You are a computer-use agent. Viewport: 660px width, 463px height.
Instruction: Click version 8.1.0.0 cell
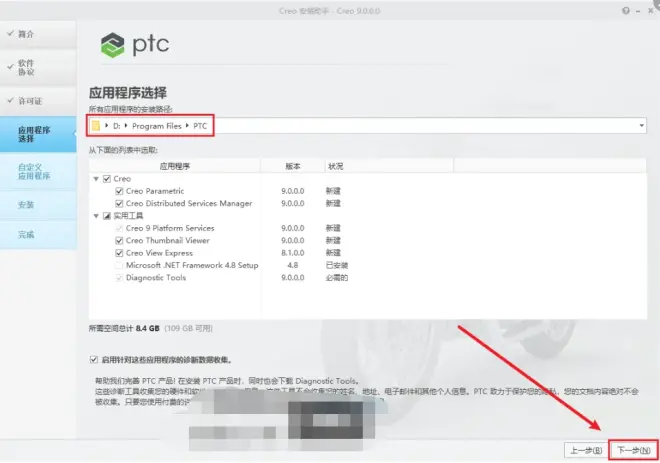point(293,253)
